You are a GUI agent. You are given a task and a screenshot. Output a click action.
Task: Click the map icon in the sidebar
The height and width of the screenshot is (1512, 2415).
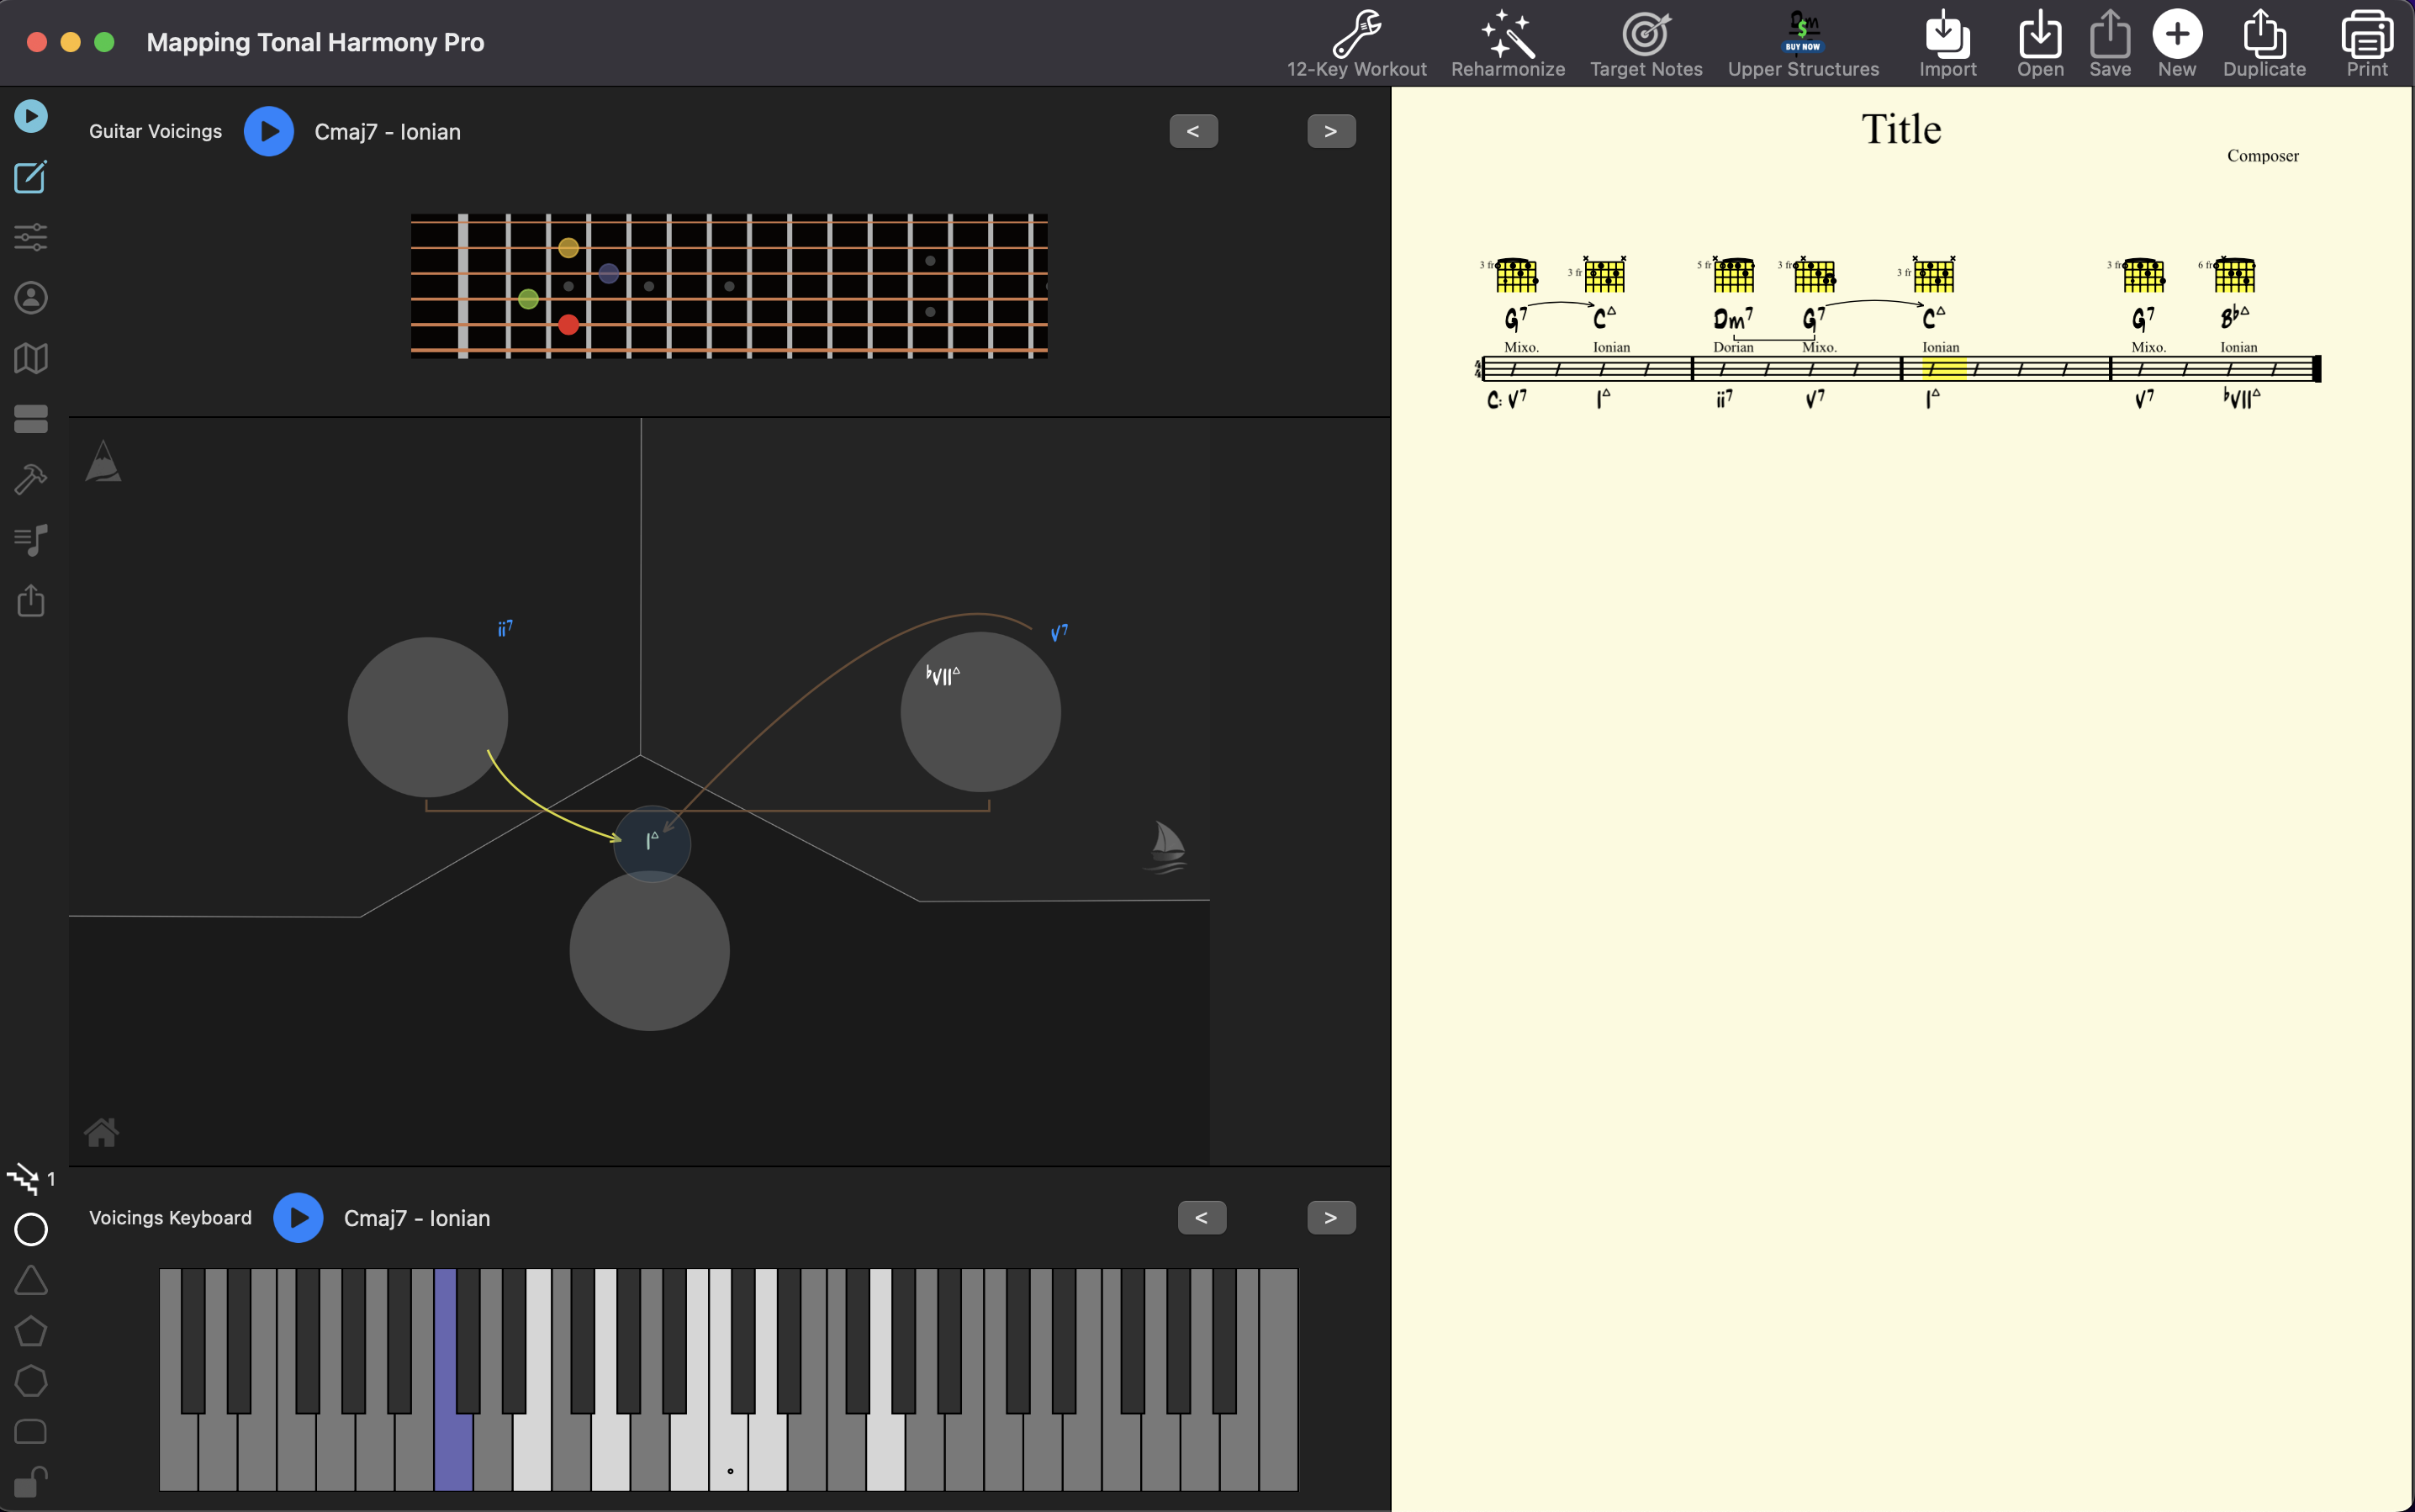(31, 358)
